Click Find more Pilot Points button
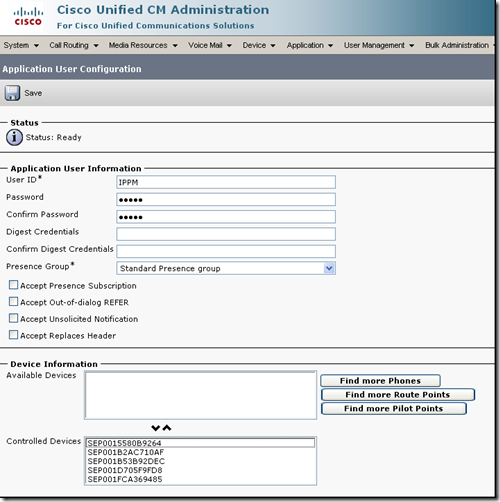The width and height of the screenshot is (500, 502). coord(394,409)
